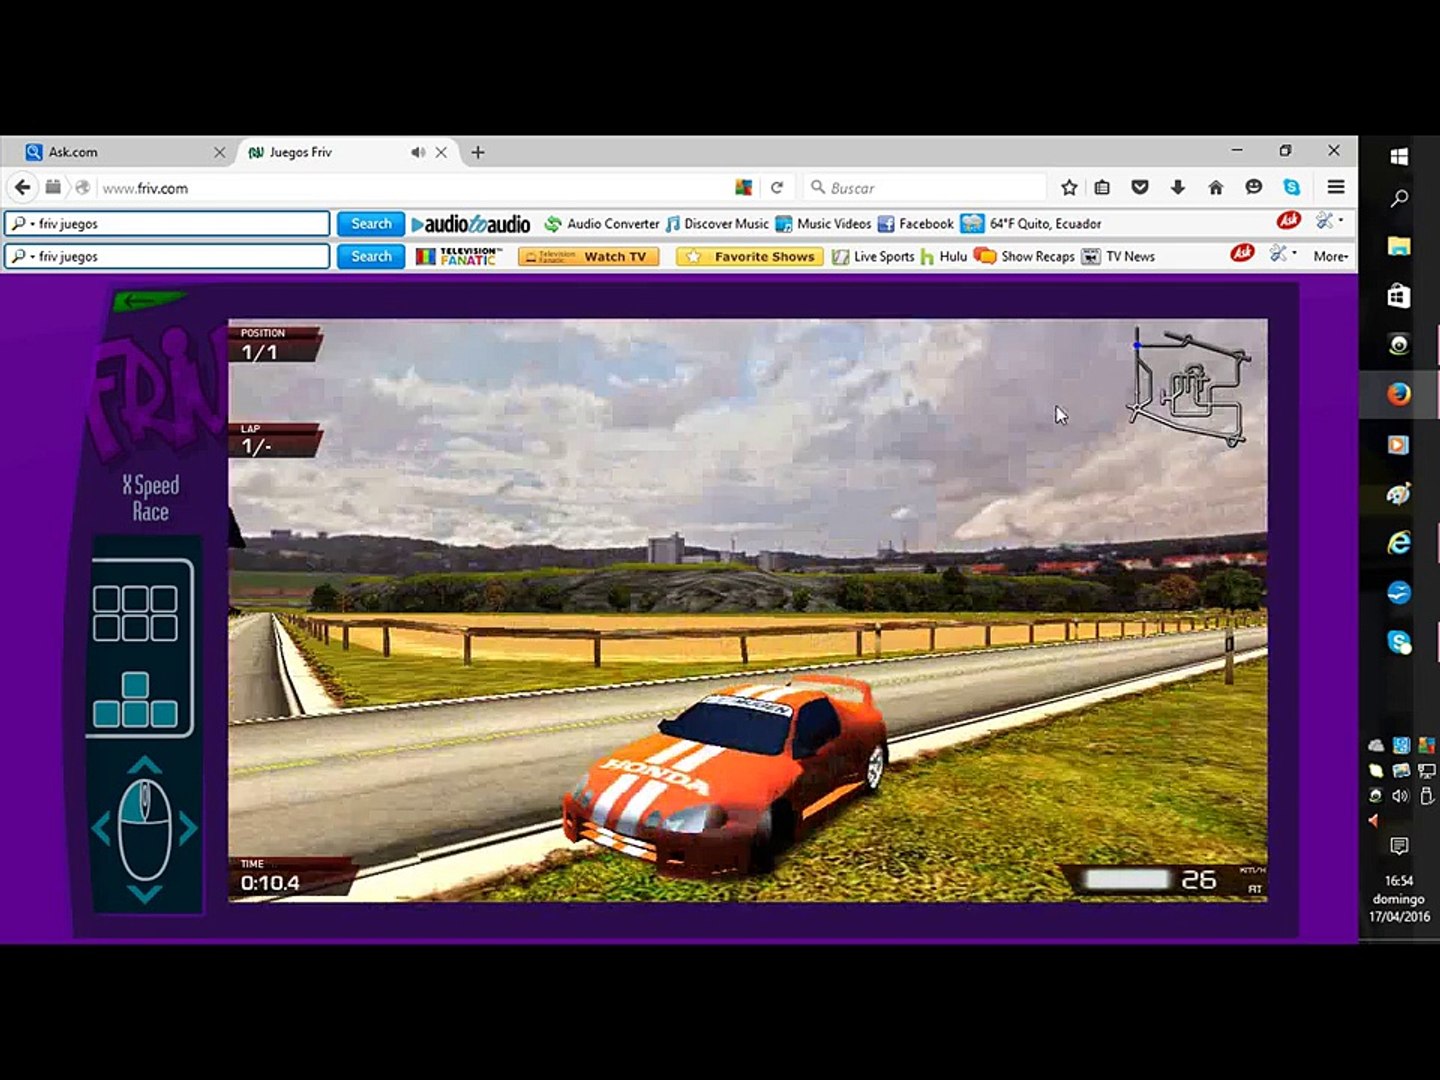Click the track minimap in the game

1189,387
